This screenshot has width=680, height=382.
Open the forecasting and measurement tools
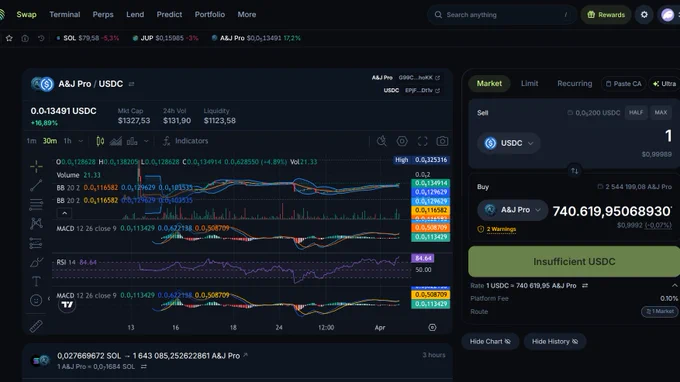coord(36,243)
